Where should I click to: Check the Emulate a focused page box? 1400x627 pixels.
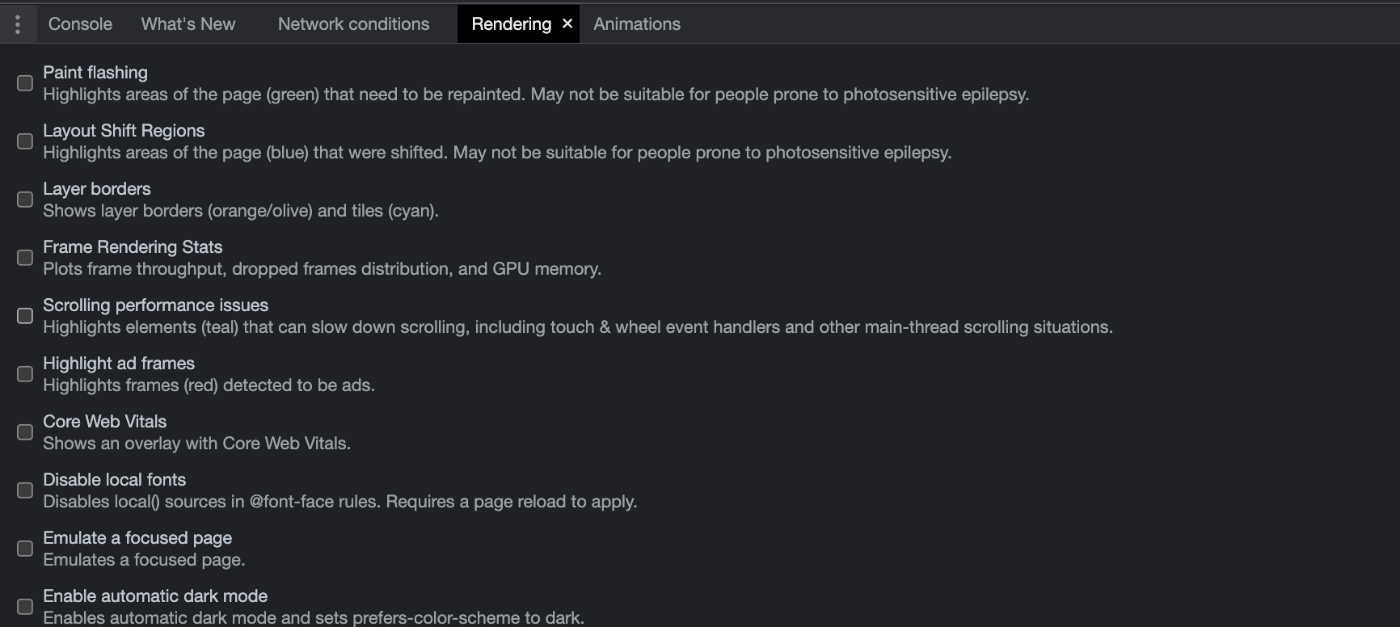[x=25, y=548]
